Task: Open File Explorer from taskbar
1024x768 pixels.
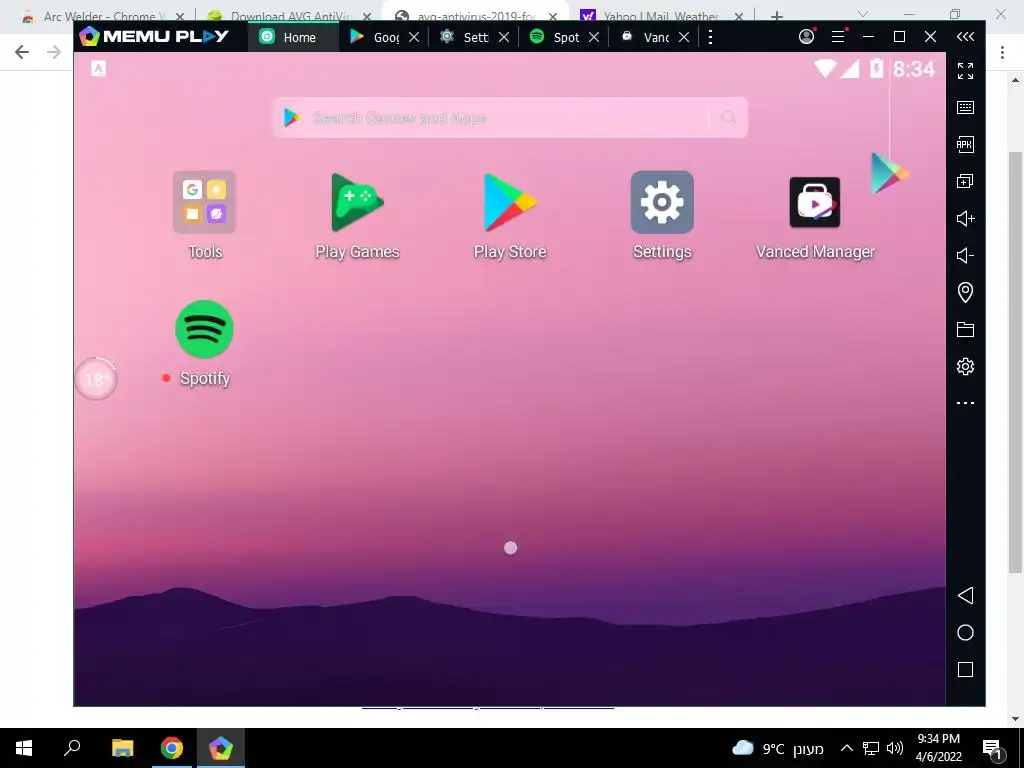Action: tap(122, 748)
